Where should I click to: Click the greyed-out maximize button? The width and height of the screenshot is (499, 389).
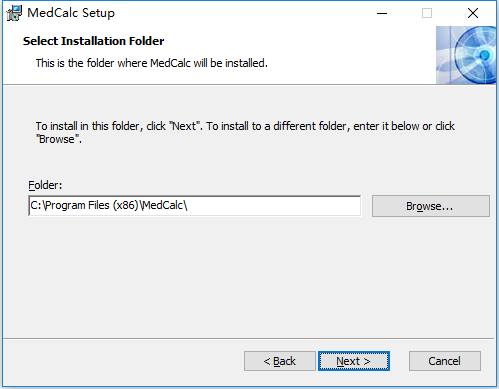coord(427,13)
